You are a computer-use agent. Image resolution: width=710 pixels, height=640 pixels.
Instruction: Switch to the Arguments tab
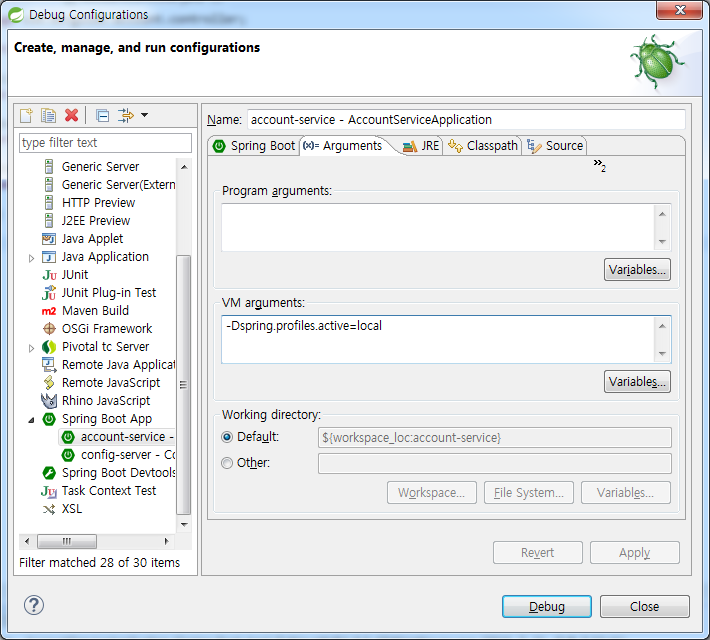[343, 146]
